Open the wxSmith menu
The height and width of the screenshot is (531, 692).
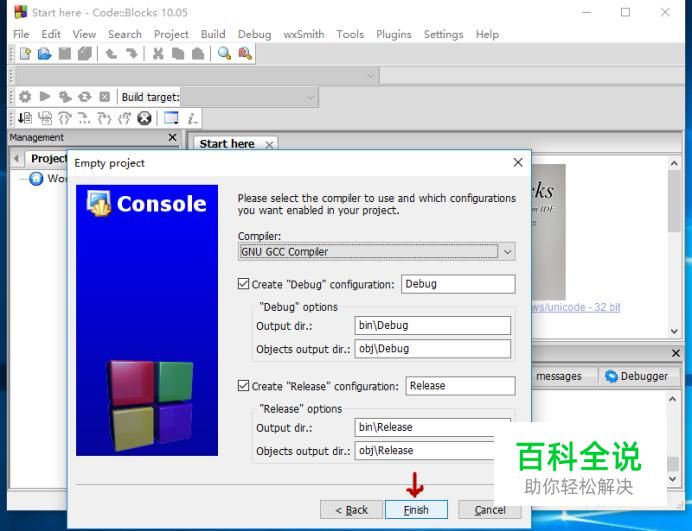point(304,34)
